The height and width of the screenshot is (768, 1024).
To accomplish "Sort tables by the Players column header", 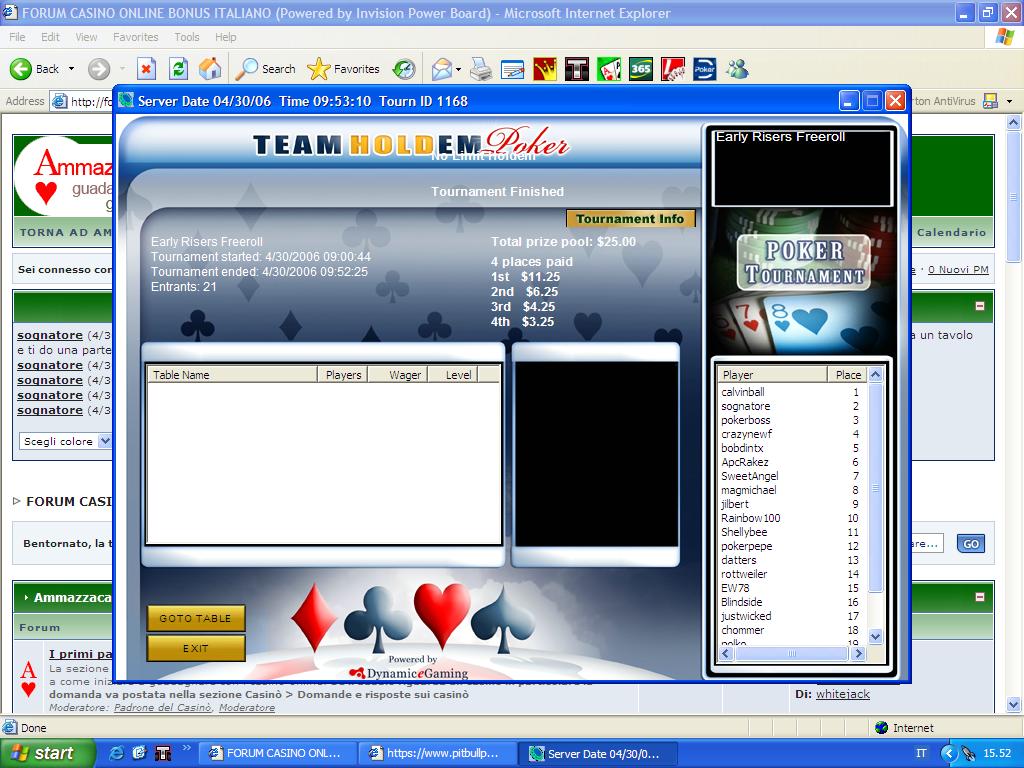I will pyautogui.click(x=343, y=374).
